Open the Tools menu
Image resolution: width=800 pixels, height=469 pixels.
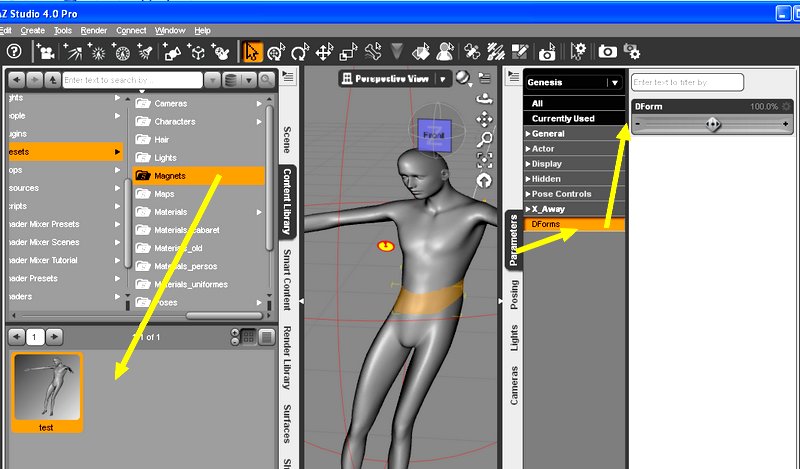pos(63,31)
